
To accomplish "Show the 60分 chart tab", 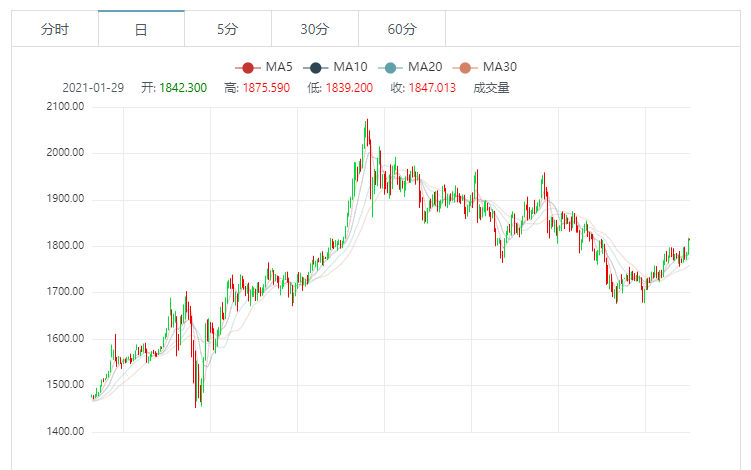I will pos(402,29).
